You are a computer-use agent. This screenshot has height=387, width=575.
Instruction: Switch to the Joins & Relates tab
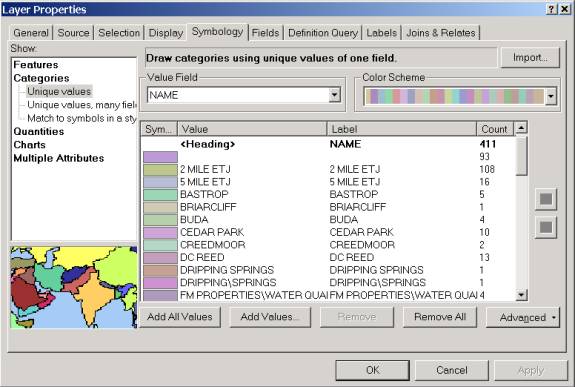(440, 33)
